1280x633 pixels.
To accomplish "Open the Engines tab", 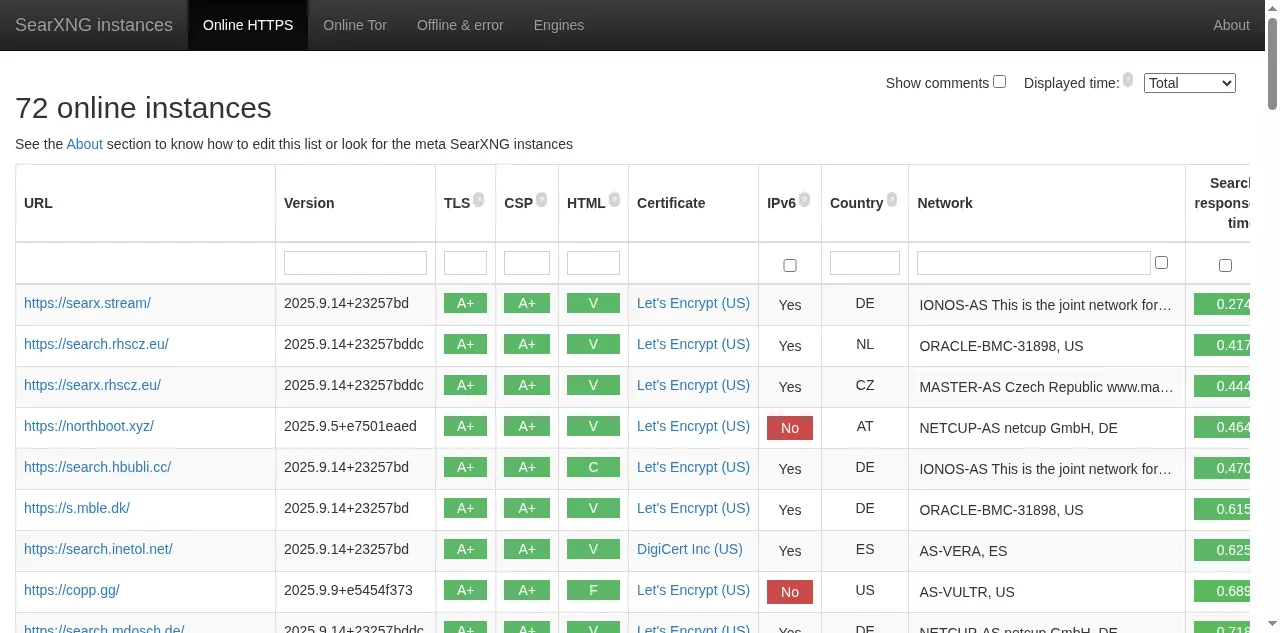I will (x=559, y=25).
